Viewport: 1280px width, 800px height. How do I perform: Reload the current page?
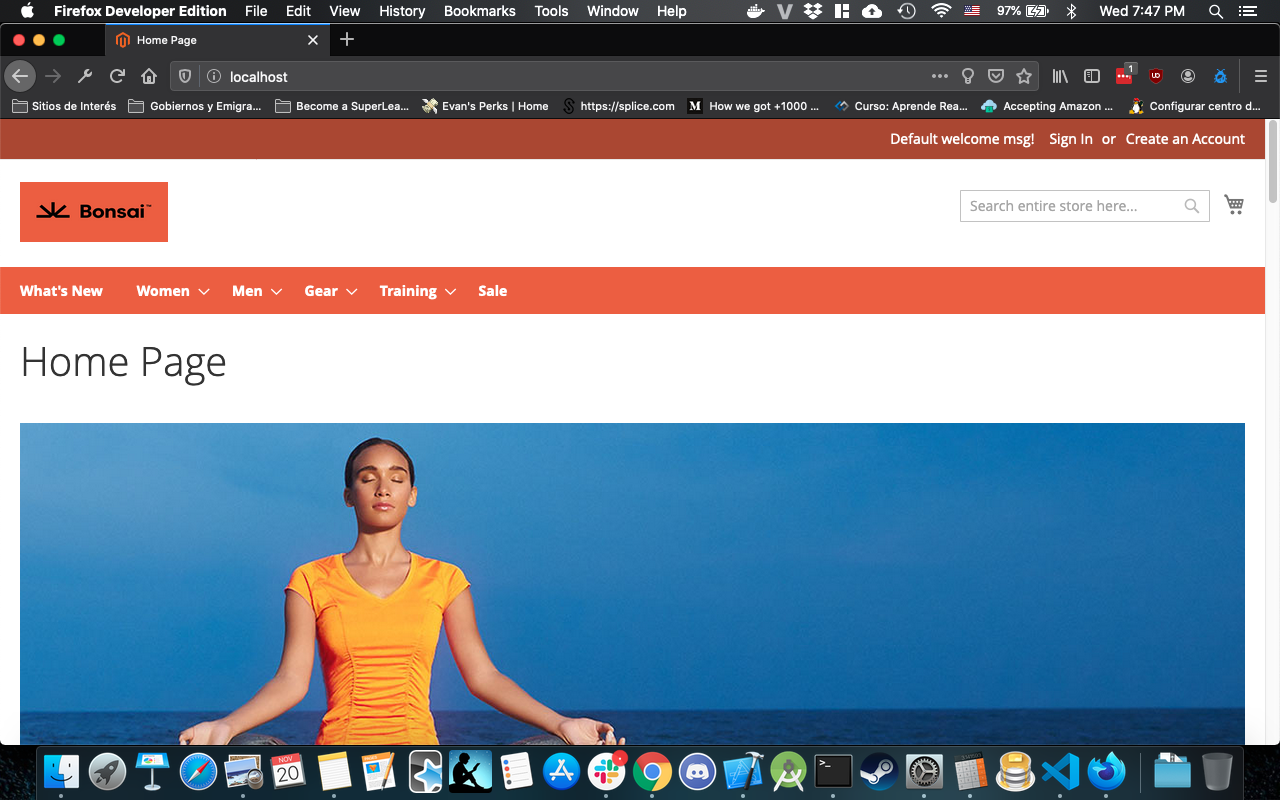coord(117,76)
